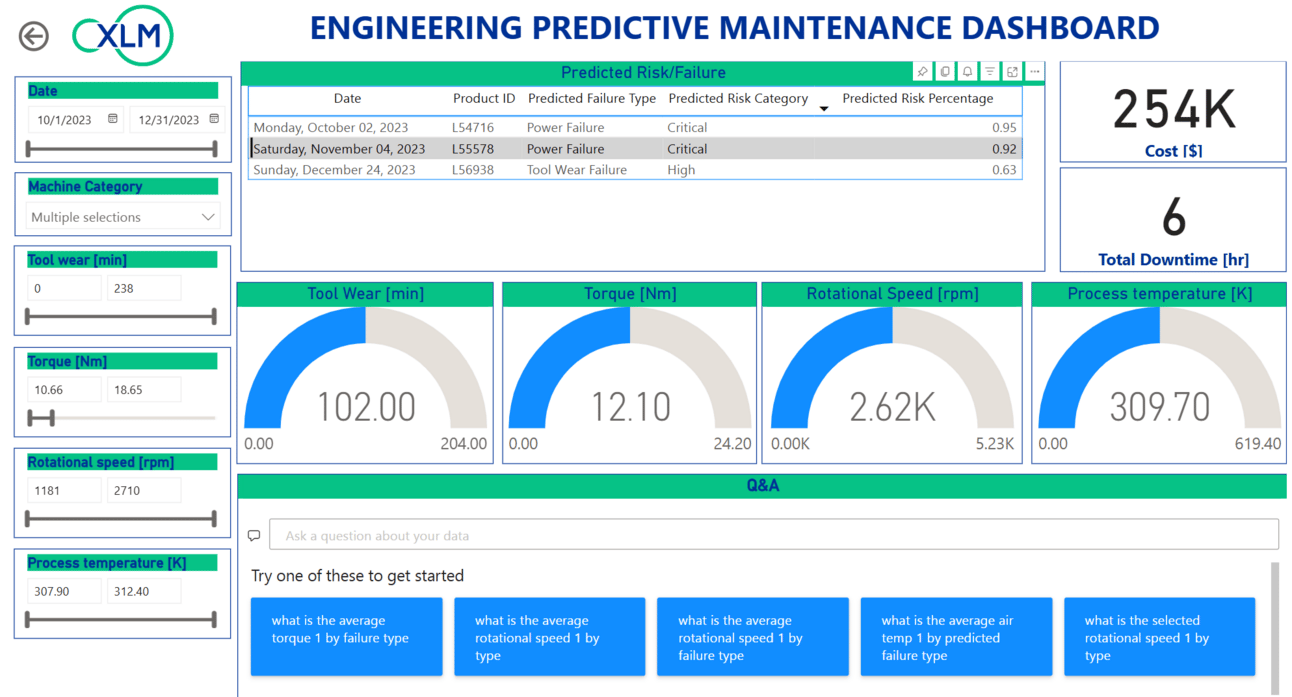Click risk percentage 0.95

[1004, 127]
